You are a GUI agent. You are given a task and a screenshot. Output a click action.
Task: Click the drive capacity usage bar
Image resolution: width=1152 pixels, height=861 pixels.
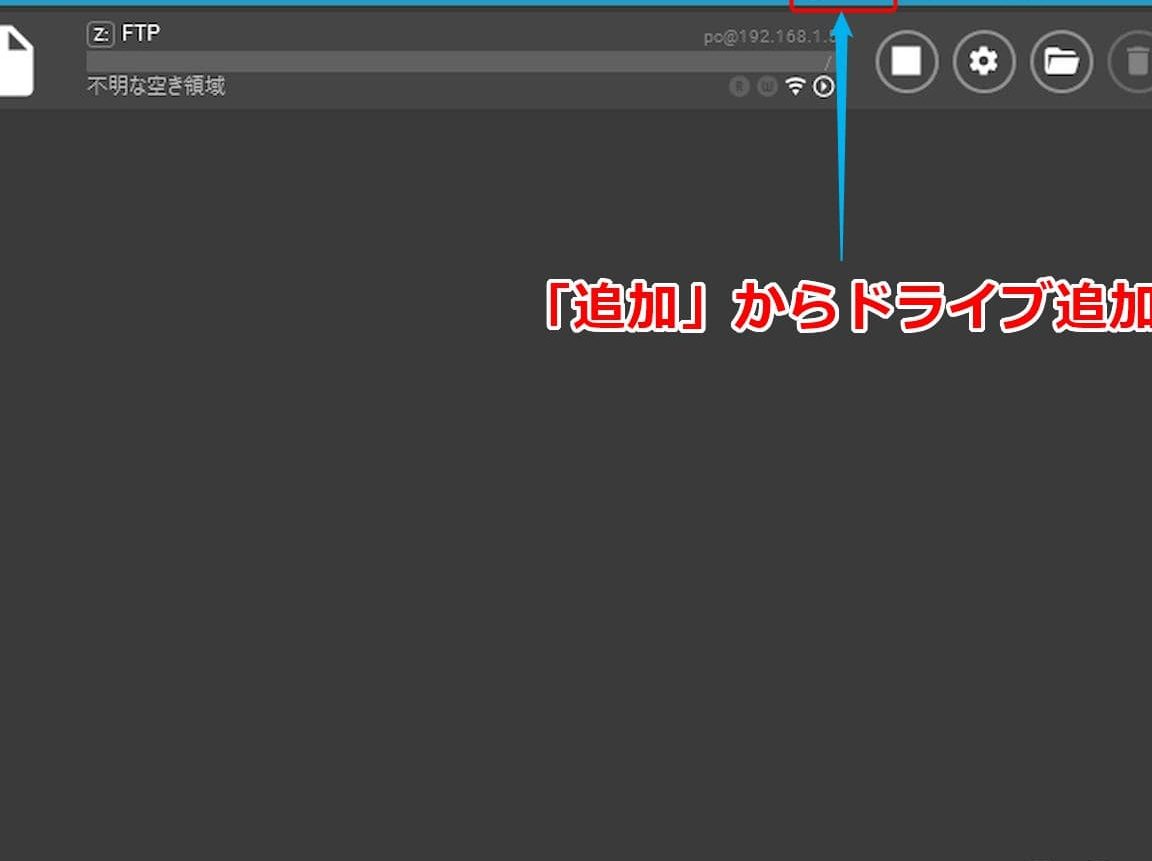[450, 61]
